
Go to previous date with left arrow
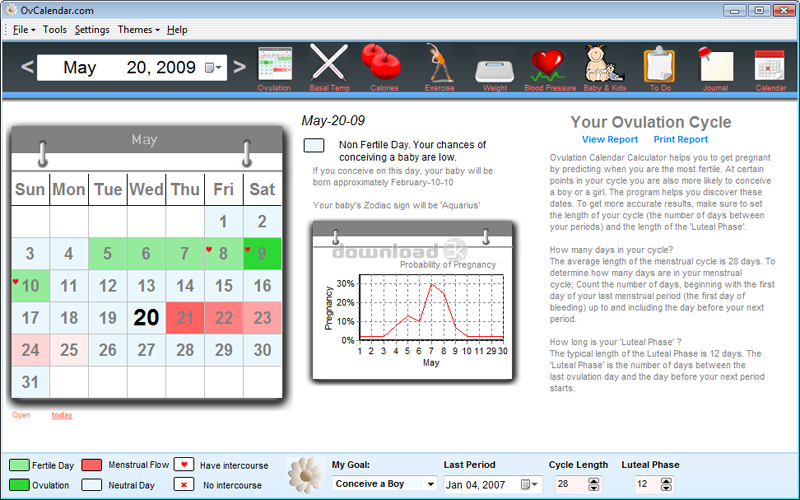27,67
